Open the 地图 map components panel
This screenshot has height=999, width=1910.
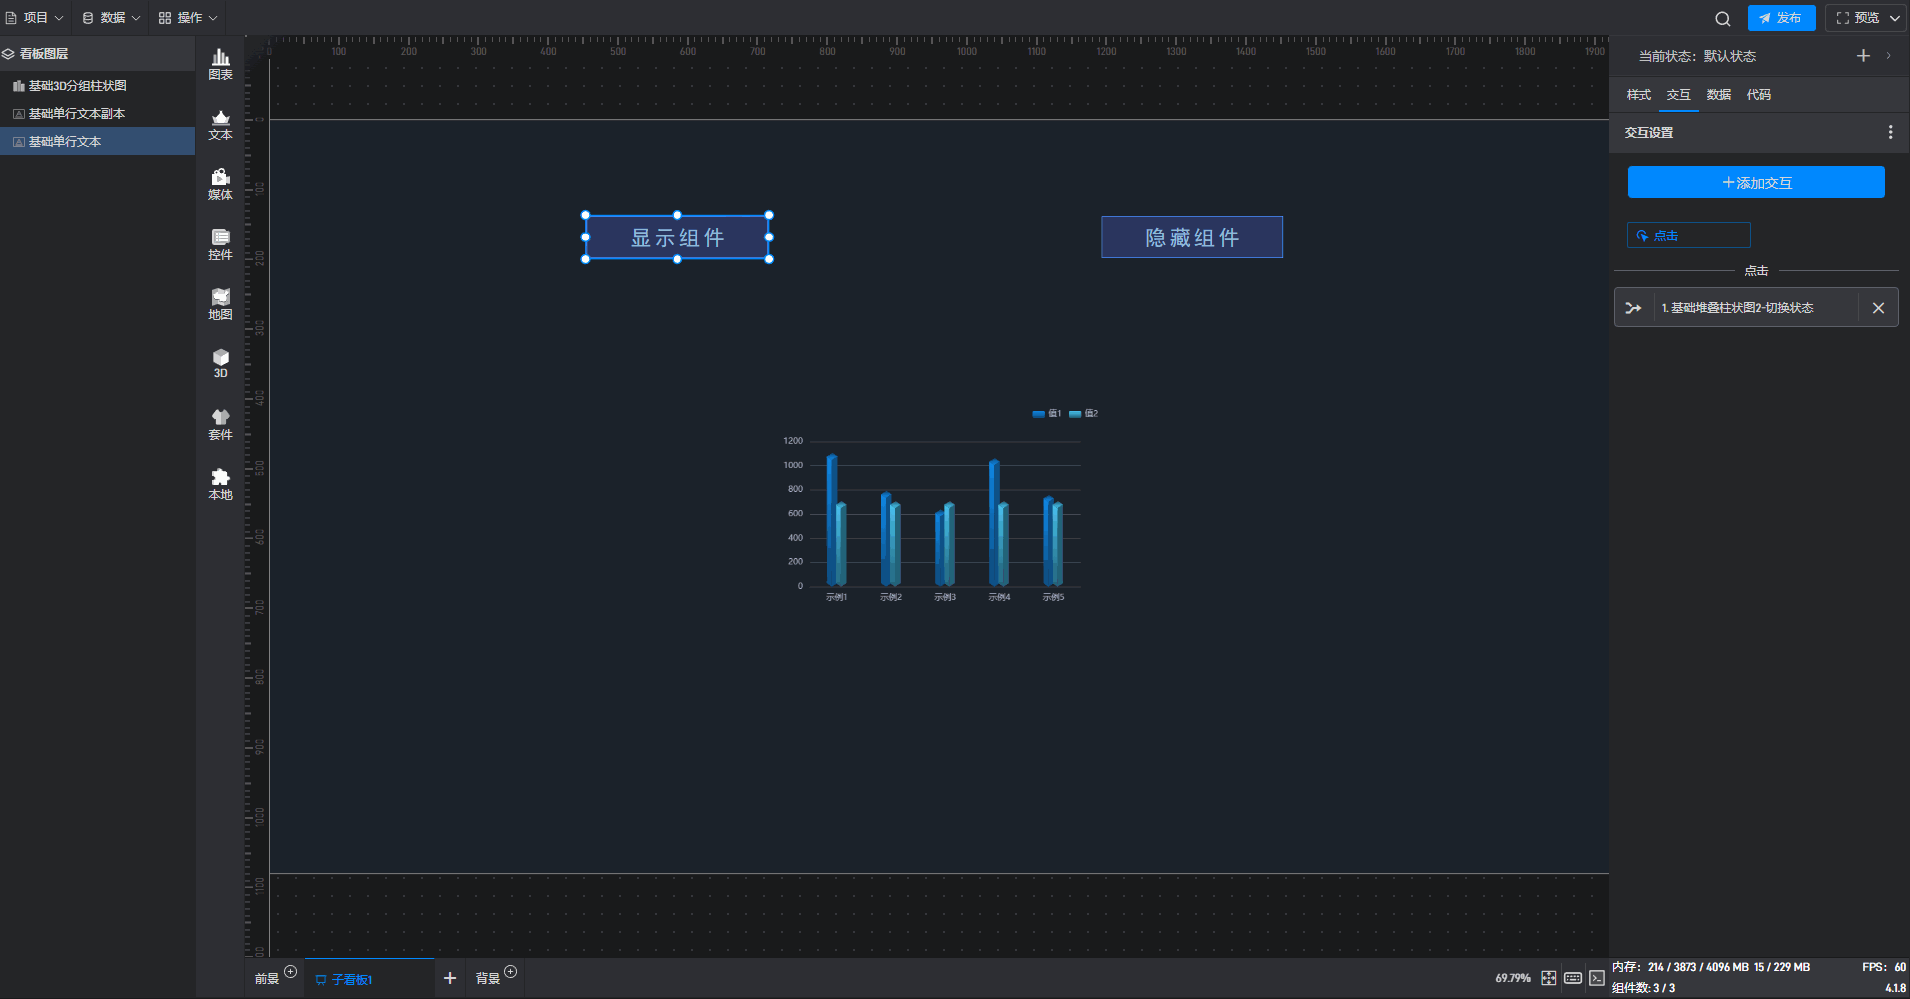(x=220, y=304)
